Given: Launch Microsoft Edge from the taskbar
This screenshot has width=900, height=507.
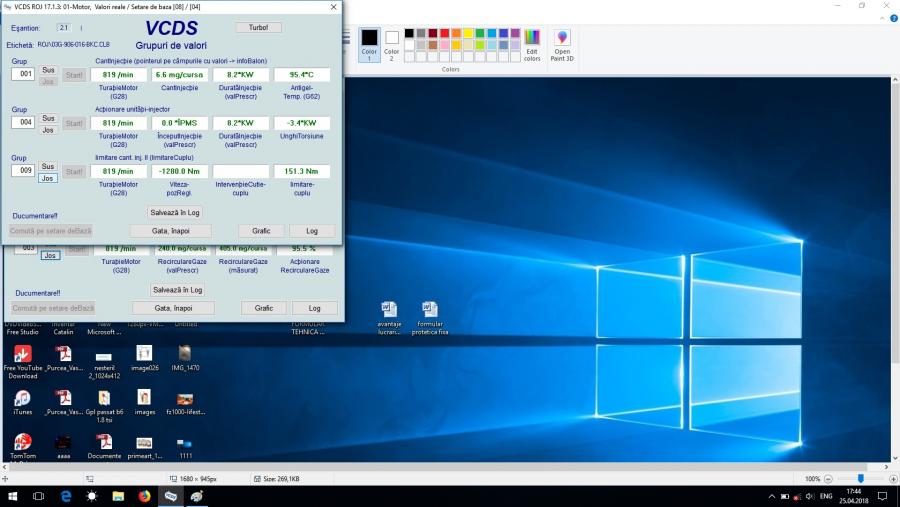Looking at the screenshot, I should (66, 496).
